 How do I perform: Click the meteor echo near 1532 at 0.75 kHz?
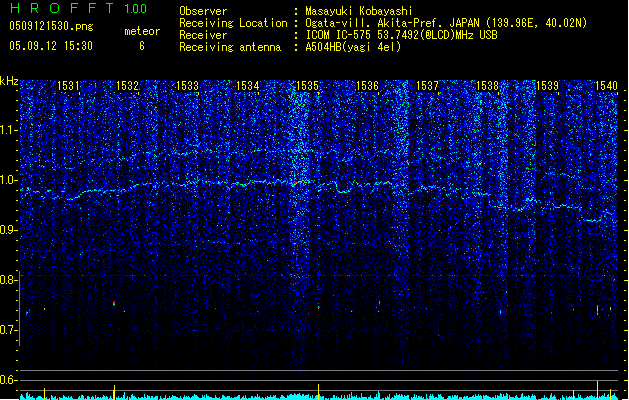[x=114, y=303]
